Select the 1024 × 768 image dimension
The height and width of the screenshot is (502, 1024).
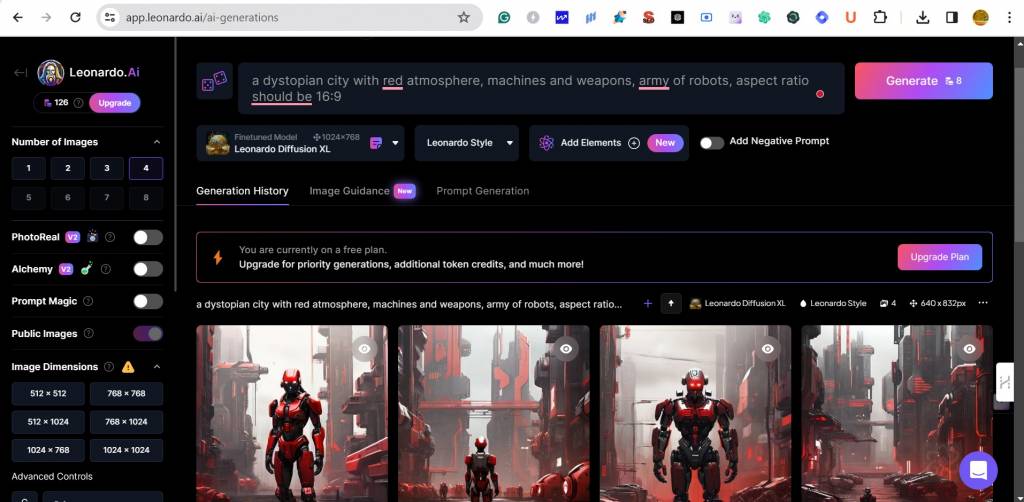tap(48, 450)
